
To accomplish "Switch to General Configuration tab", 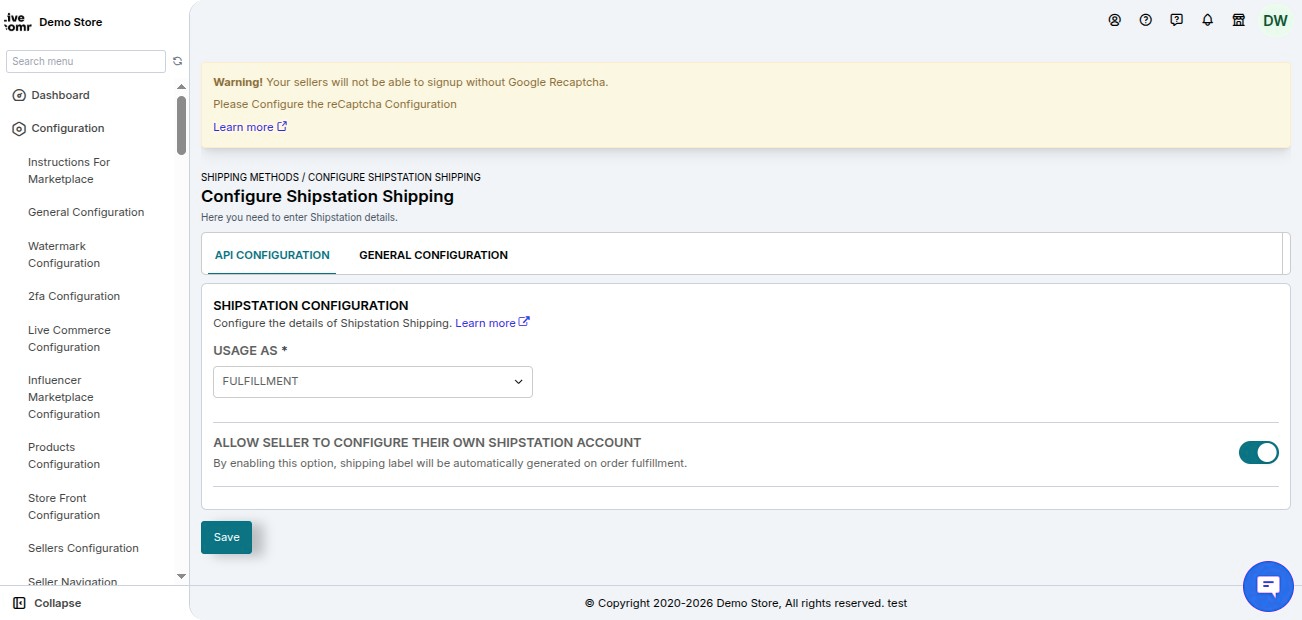I will pyautogui.click(x=433, y=255).
